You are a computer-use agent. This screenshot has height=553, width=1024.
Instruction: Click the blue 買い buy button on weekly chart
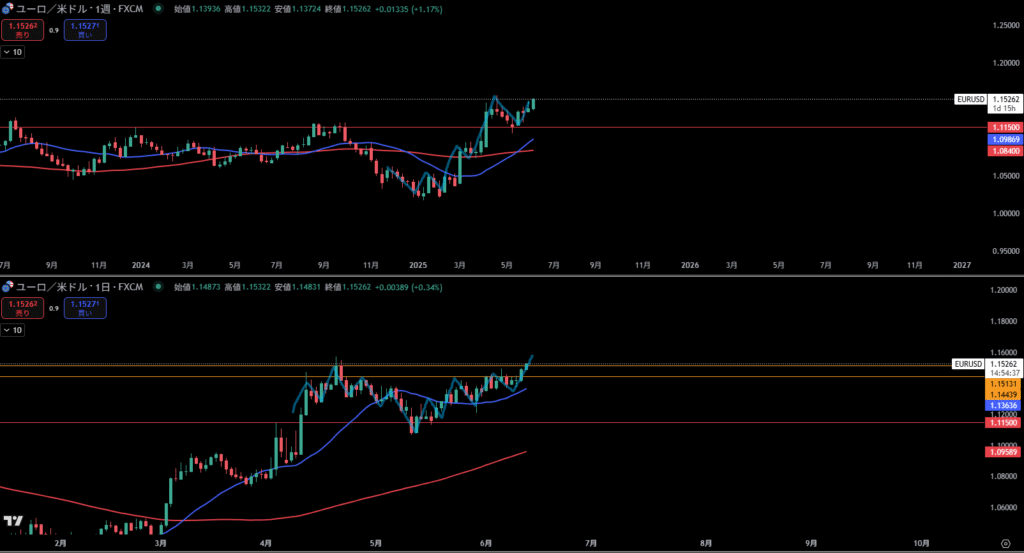pos(85,30)
